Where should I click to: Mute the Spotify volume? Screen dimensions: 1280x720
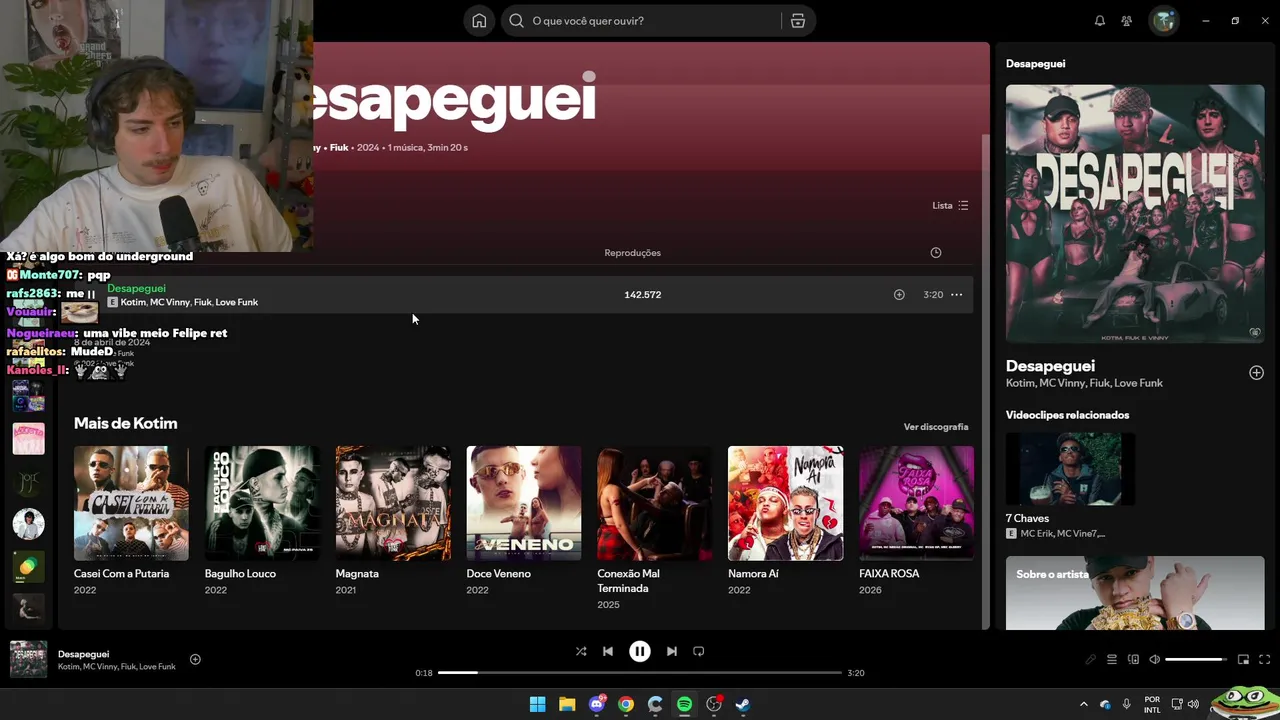(x=1154, y=660)
